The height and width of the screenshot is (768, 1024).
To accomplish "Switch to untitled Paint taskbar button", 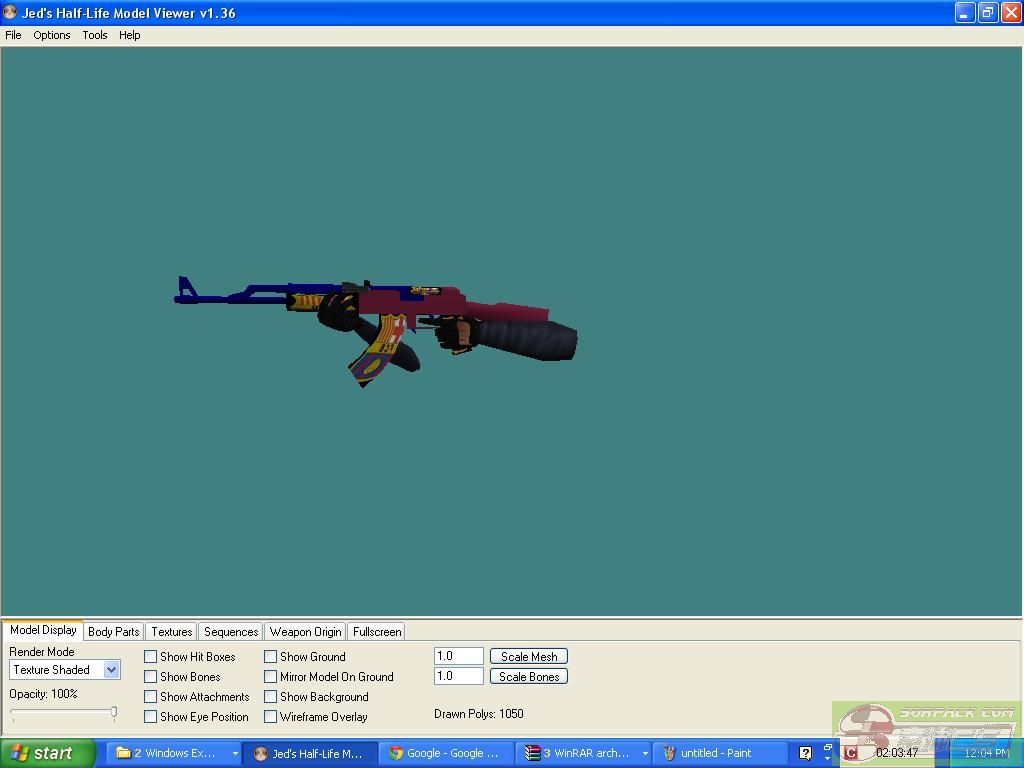I will 718,754.
